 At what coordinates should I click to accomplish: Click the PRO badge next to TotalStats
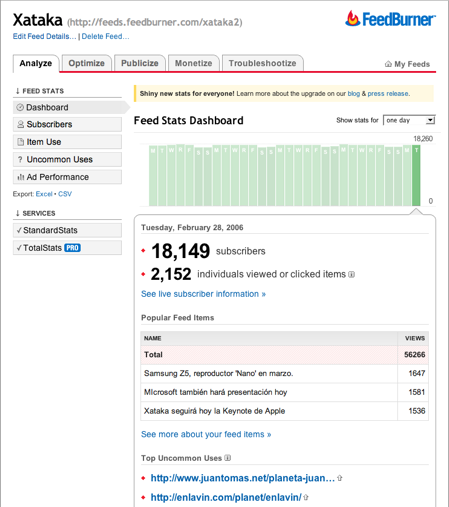(x=72, y=248)
